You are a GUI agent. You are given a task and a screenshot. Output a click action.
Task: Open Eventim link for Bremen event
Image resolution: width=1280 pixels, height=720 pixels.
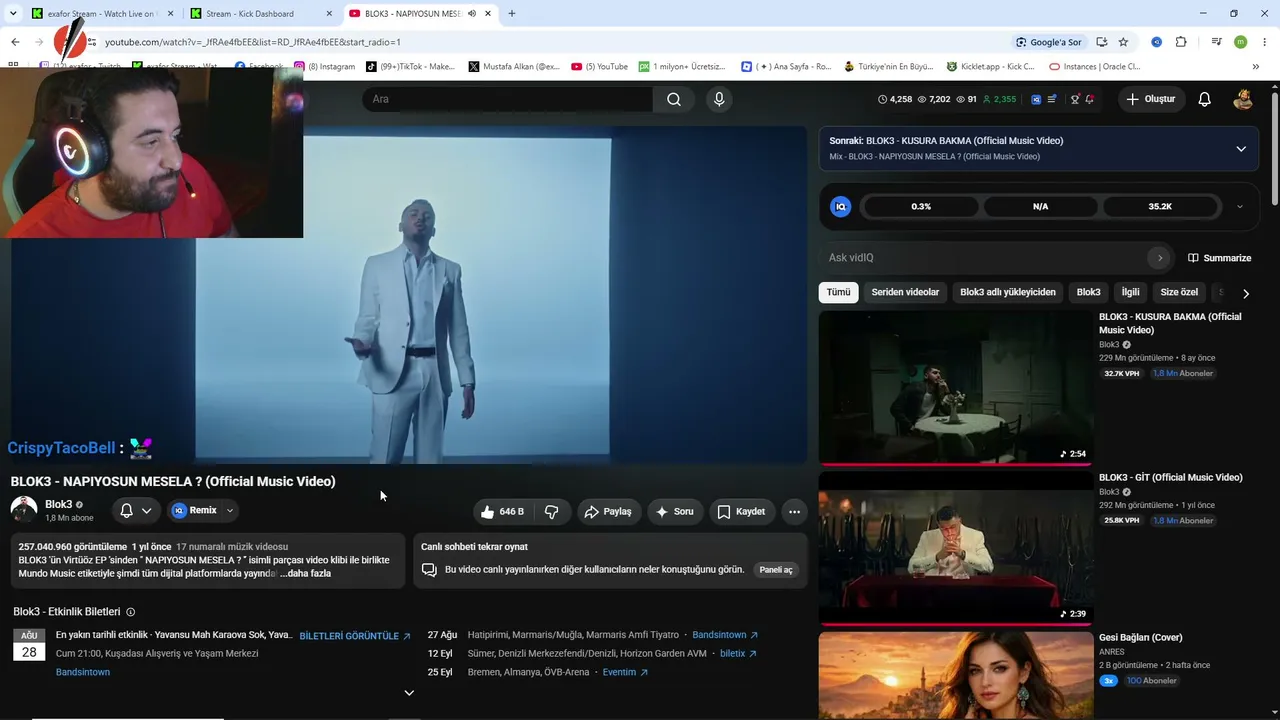[625, 673]
